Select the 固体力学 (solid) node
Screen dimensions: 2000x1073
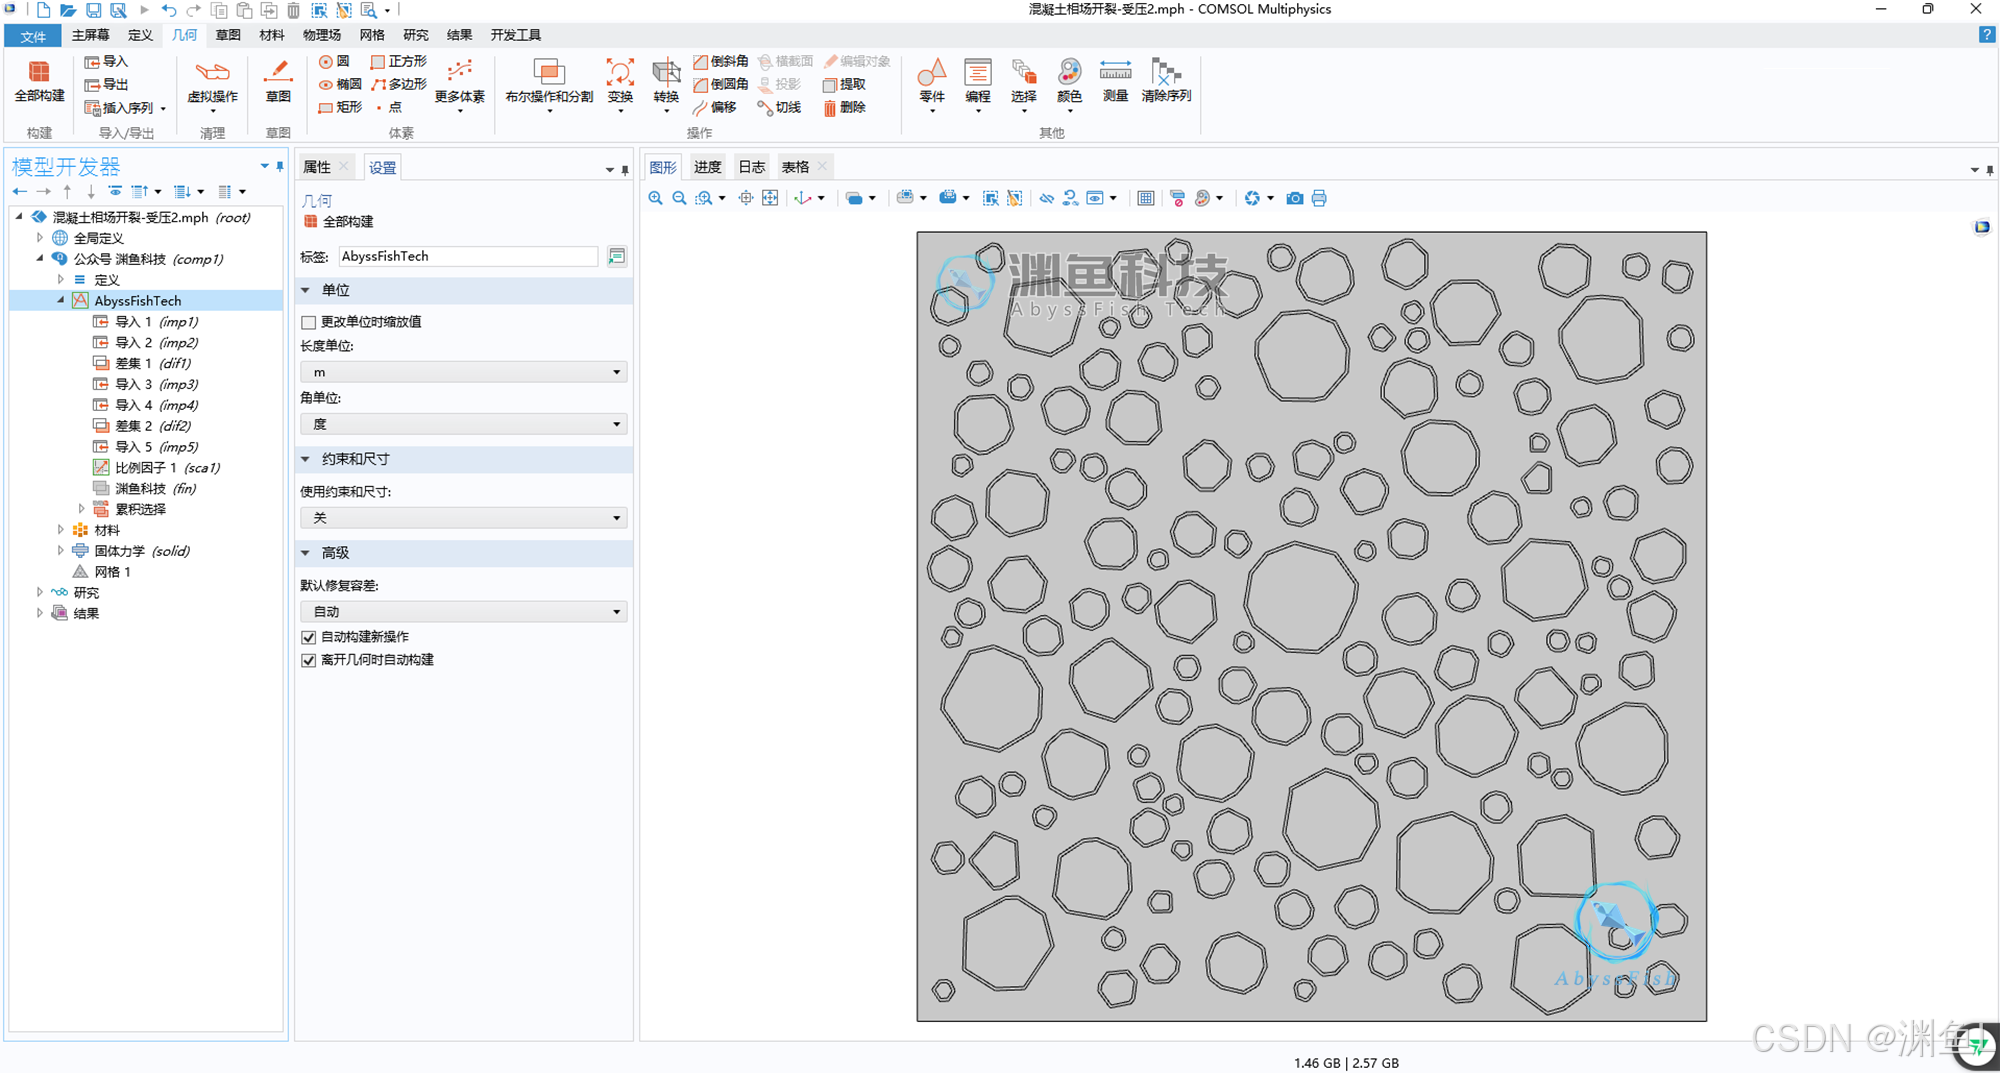pyautogui.click(x=131, y=551)
